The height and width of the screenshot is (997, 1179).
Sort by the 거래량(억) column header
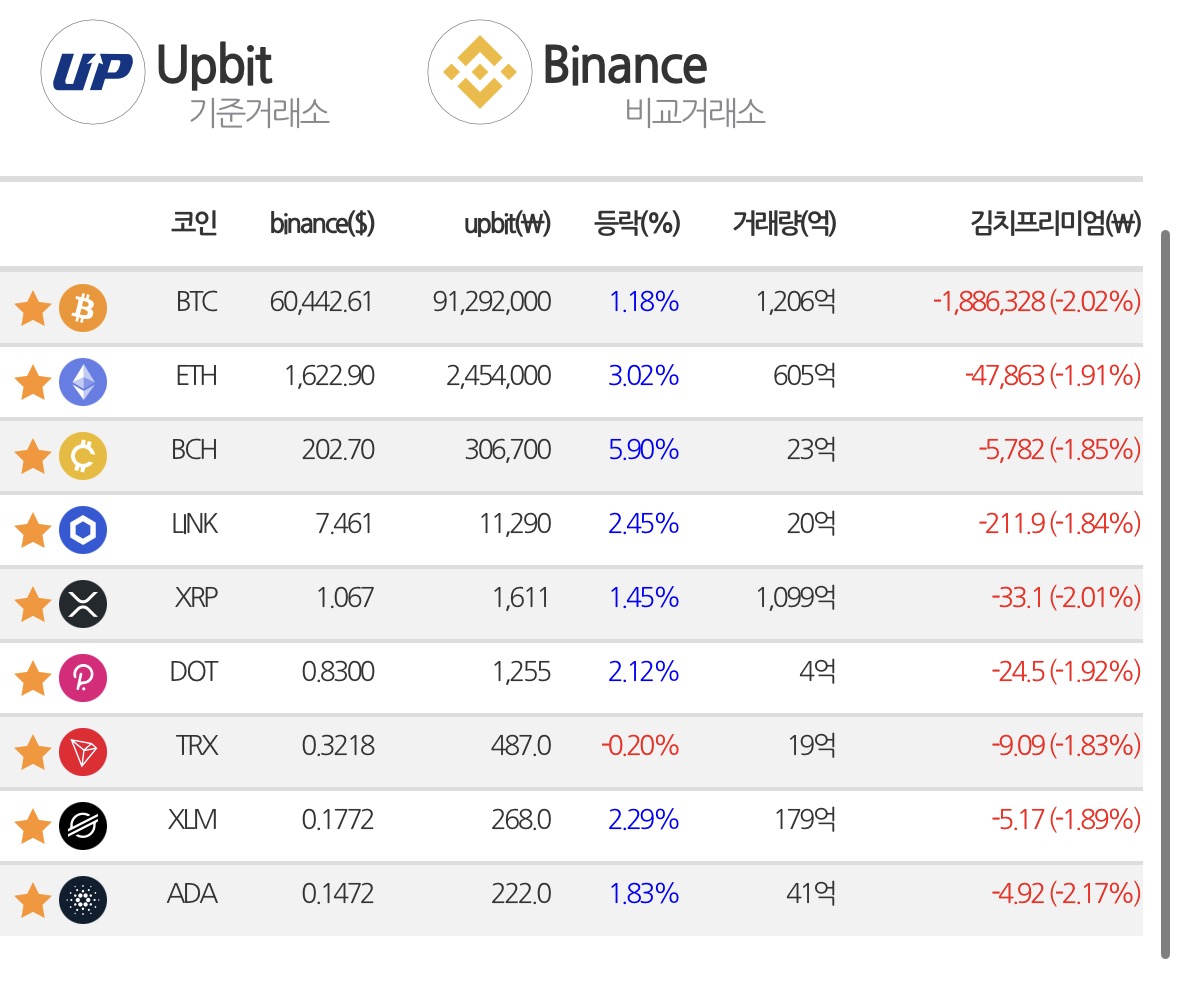[x=784, y=223]
